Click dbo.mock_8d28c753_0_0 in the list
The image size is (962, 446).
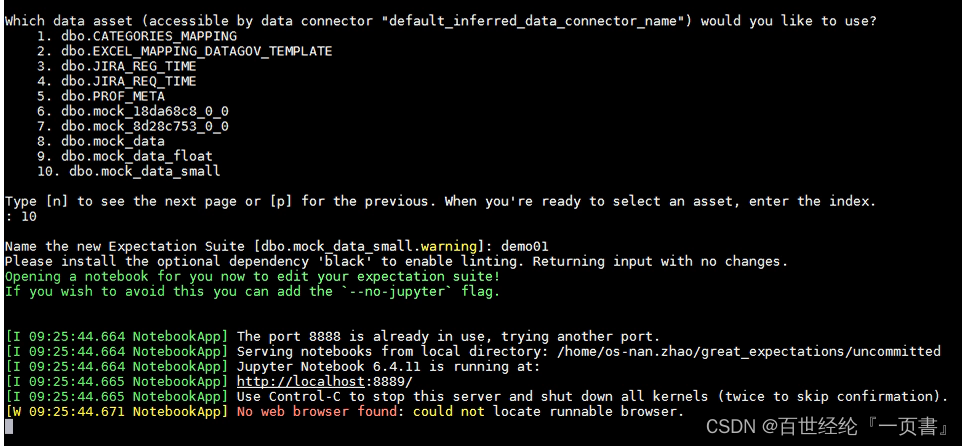[145, 126]
